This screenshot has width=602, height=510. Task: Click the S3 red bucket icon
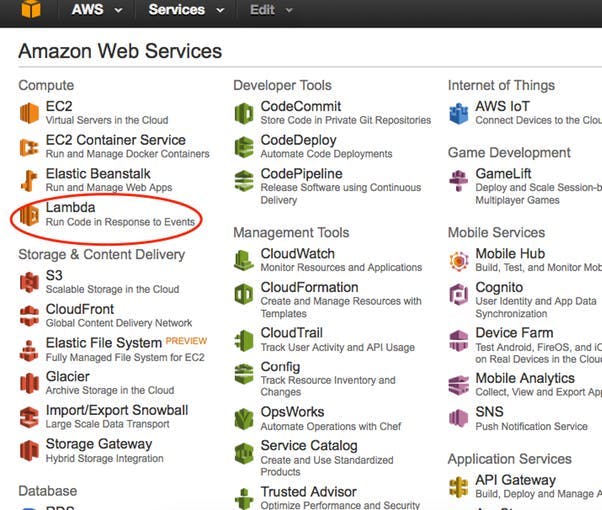(x=29, y=282)
